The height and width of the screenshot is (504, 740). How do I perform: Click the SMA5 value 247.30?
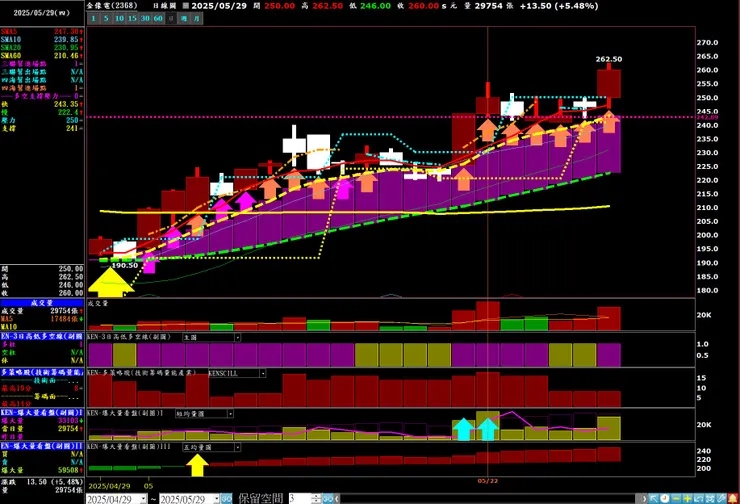point(66,32)
